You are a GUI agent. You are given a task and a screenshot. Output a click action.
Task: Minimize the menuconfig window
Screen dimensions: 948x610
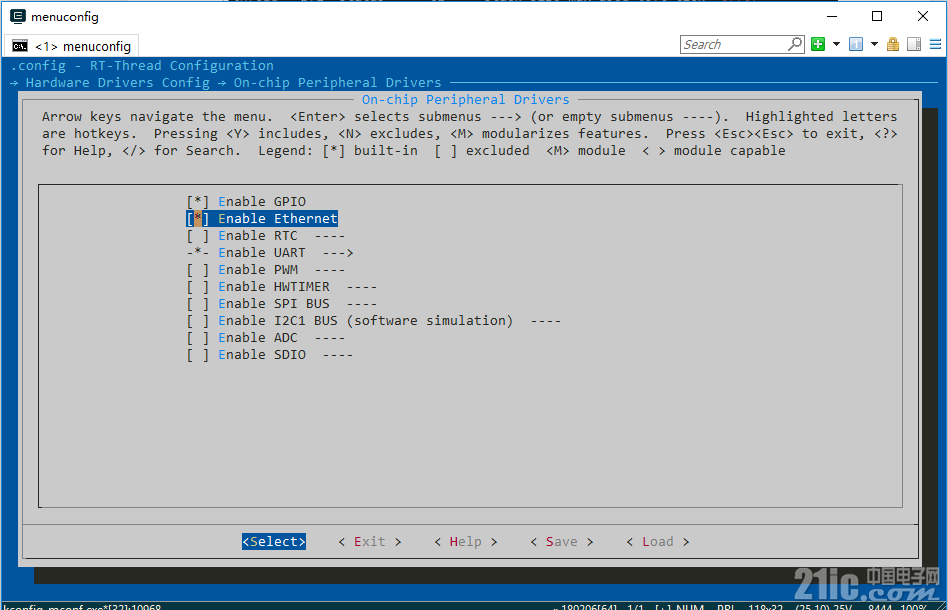click(832, 16)
